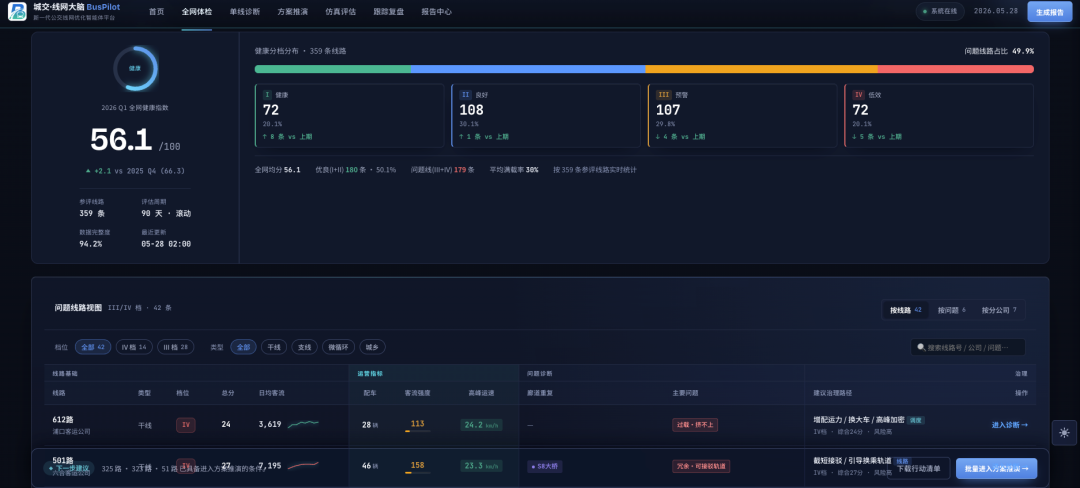The image size is (1080, 488).
Task: Filter route type by 支线 chip
Action: 304,347
